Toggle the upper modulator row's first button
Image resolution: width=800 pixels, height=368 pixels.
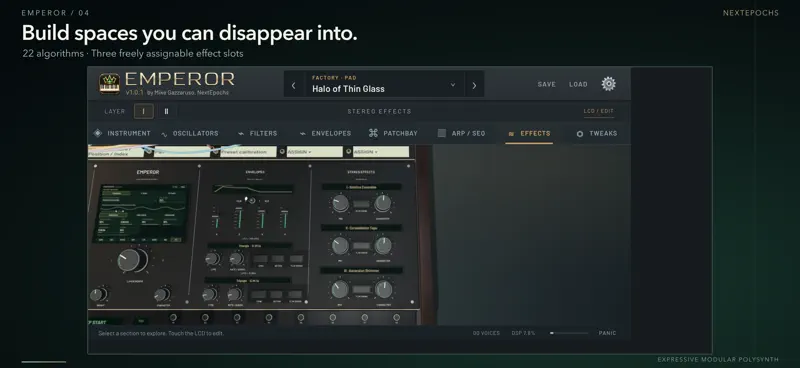coord(261,259)
